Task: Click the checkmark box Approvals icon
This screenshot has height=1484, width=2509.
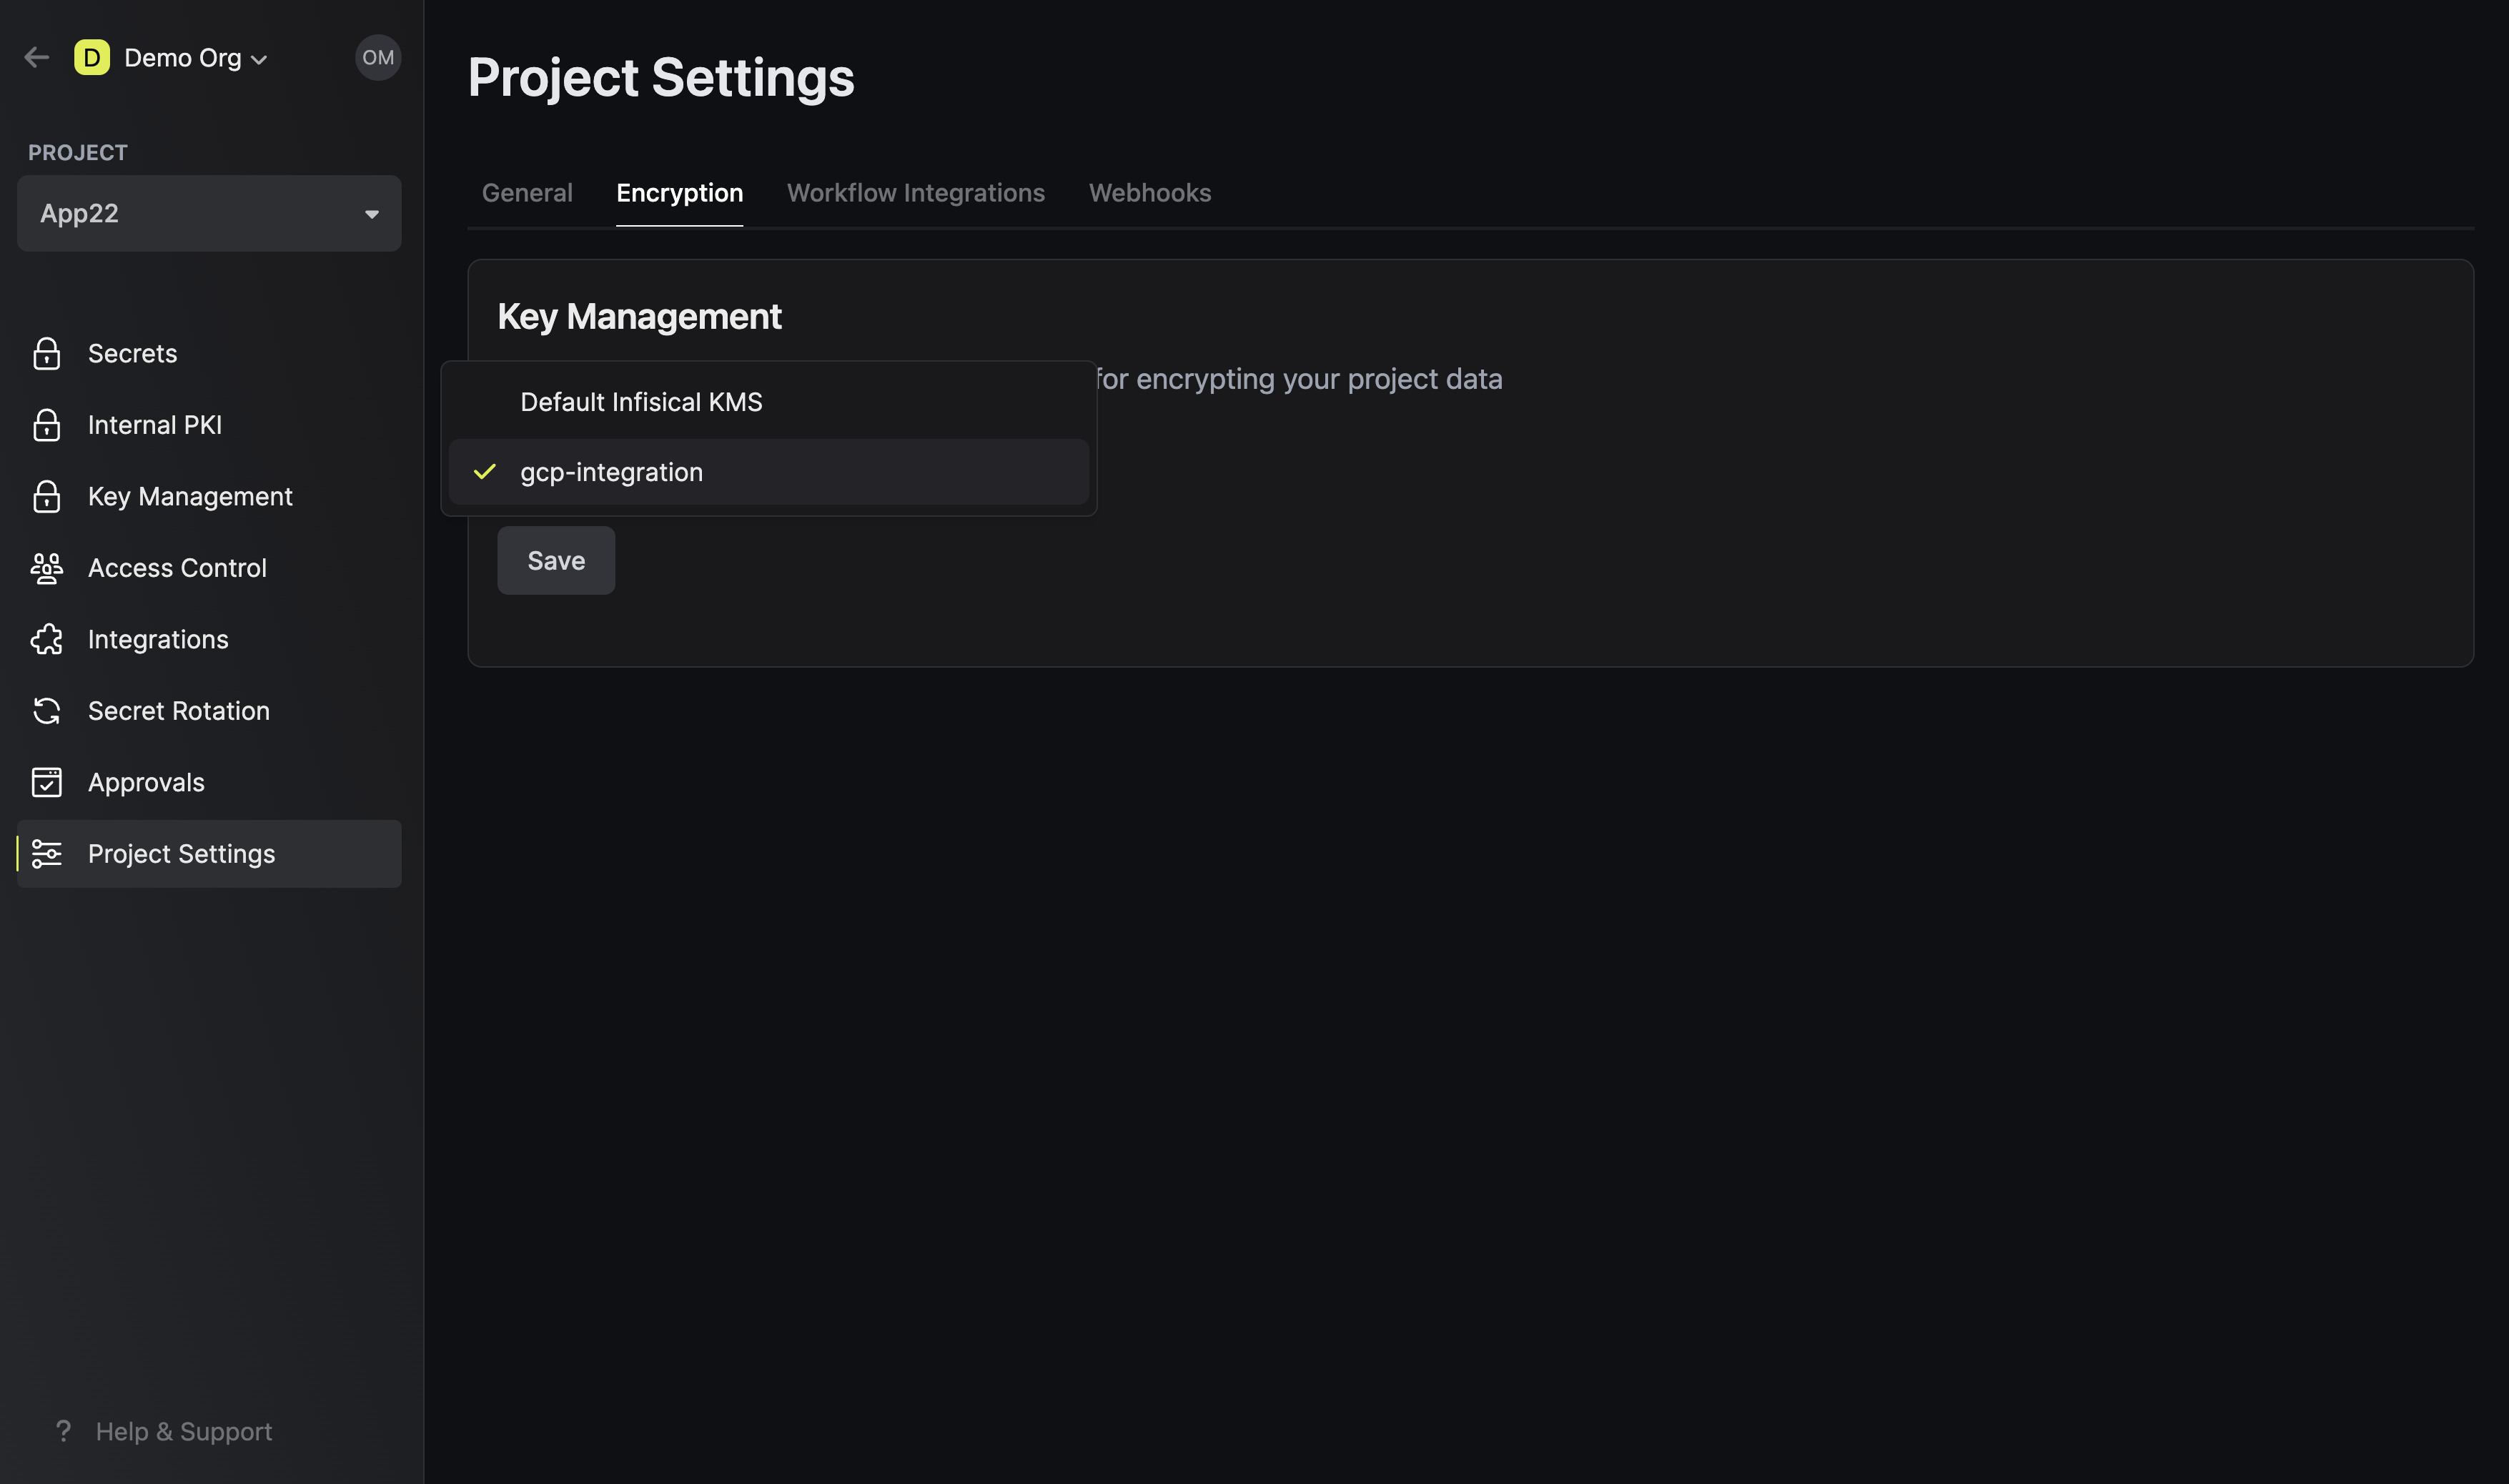Action: [47, 783]
